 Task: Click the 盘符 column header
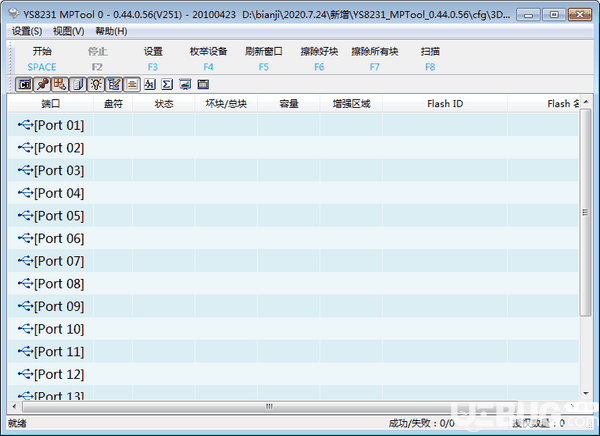click(113, 104)
